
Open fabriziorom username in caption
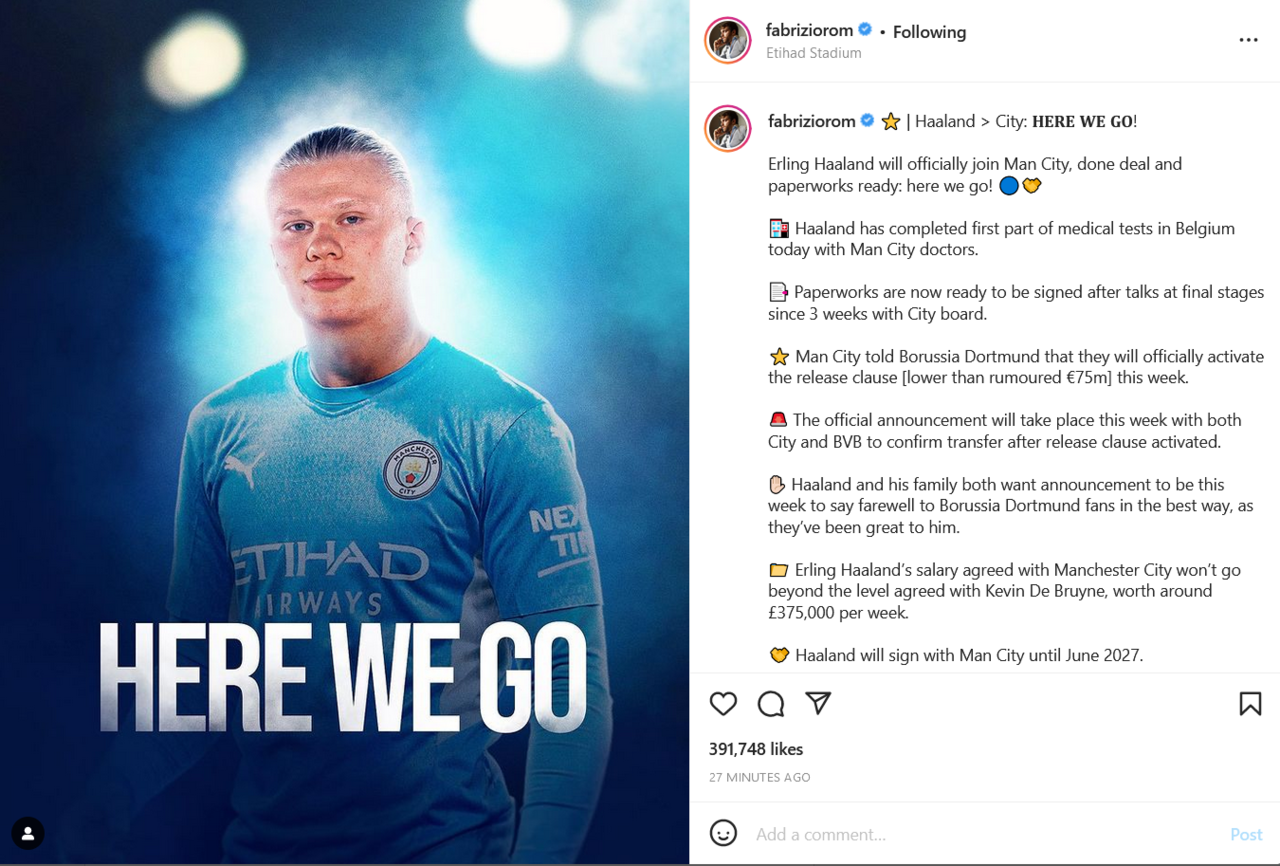[812, 121]
